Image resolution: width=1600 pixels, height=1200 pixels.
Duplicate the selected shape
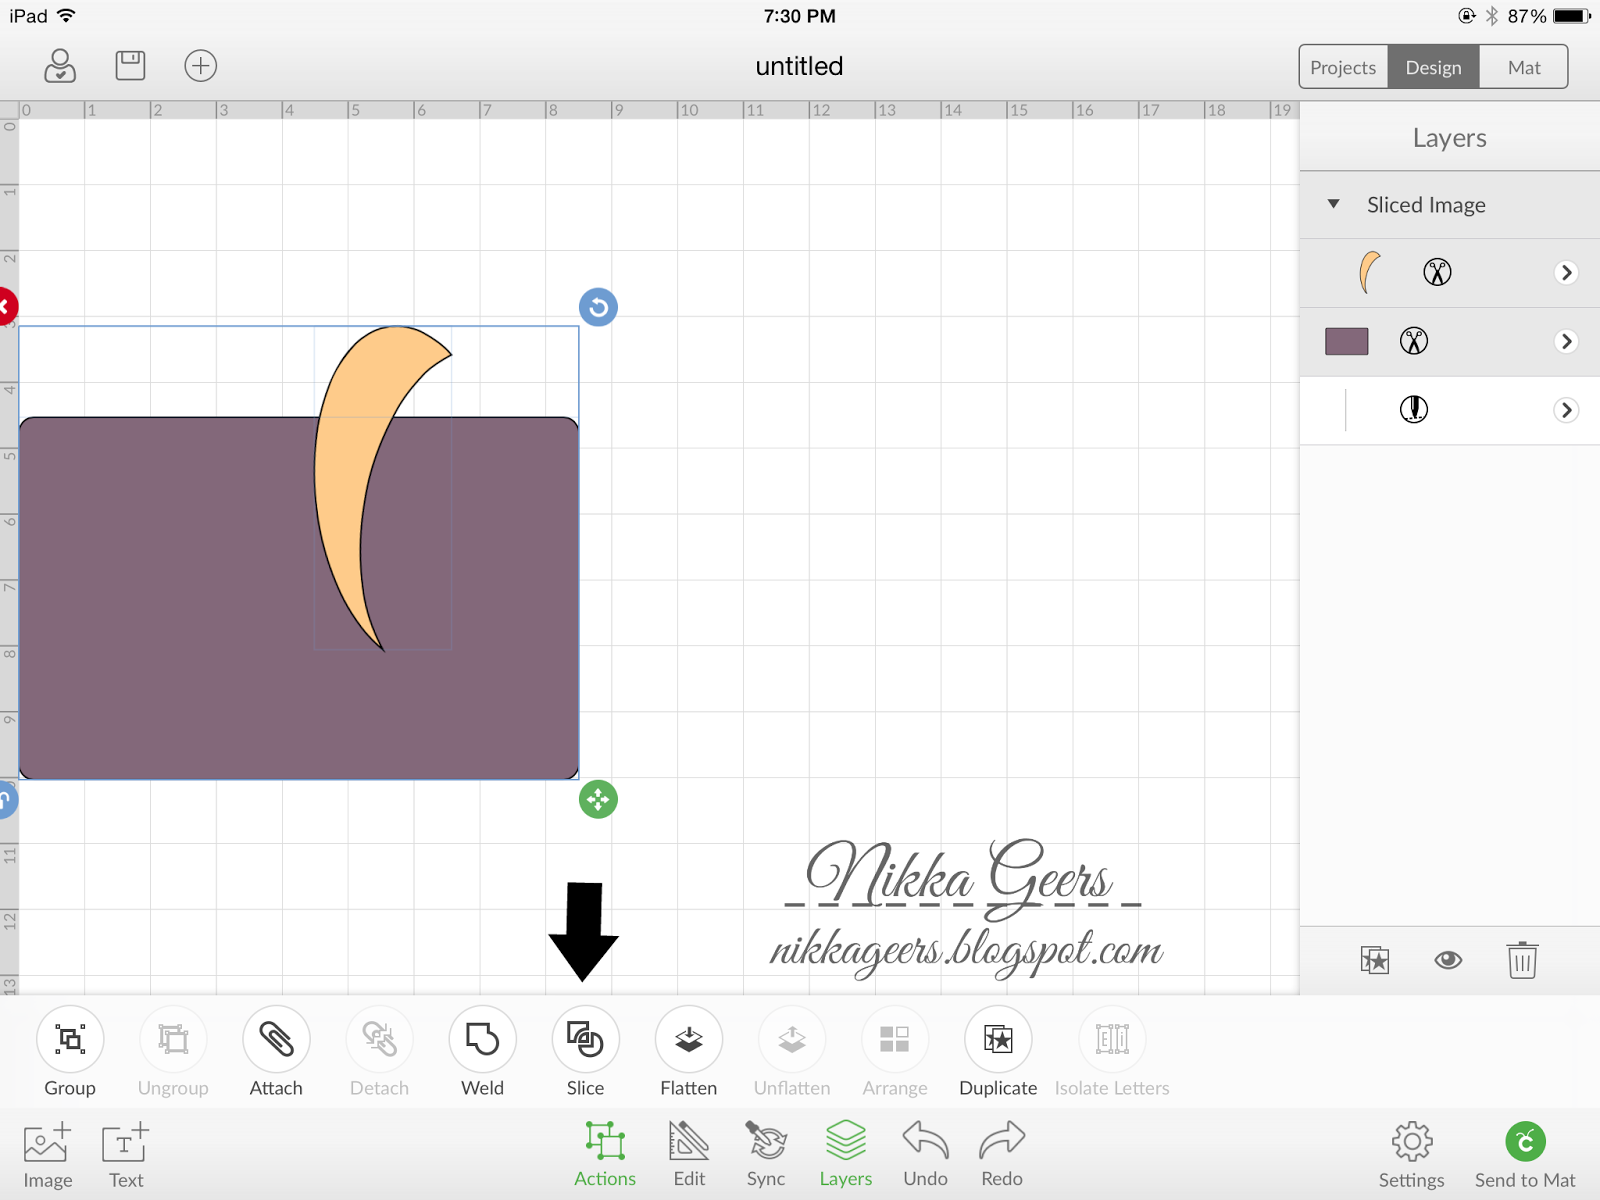[x=997, y=1040]
